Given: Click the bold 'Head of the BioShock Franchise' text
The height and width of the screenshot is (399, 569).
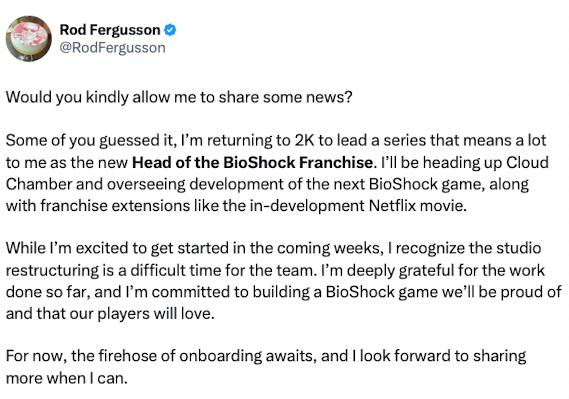Looking at the screenshot, I should 252,163.
